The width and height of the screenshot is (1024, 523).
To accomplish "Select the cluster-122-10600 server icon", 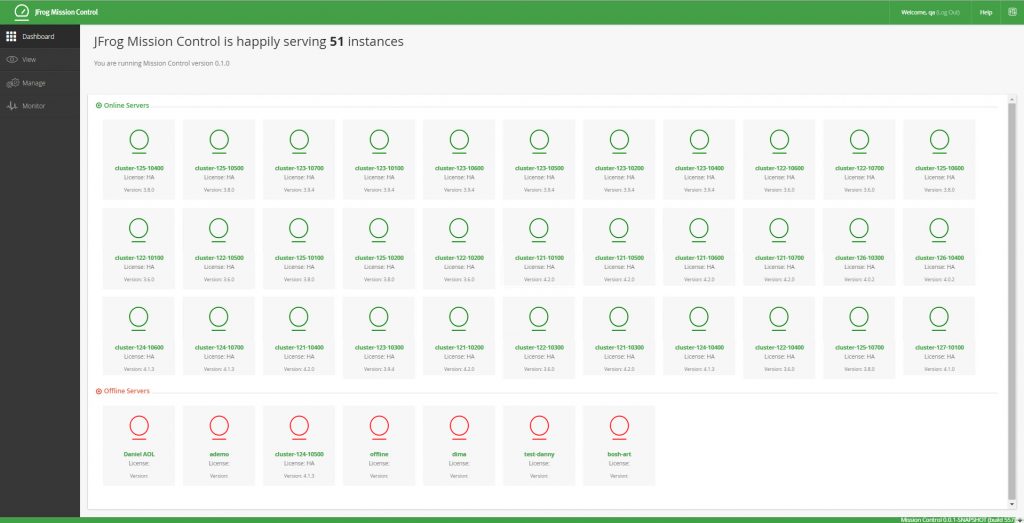I will click(x=779, y=142).
